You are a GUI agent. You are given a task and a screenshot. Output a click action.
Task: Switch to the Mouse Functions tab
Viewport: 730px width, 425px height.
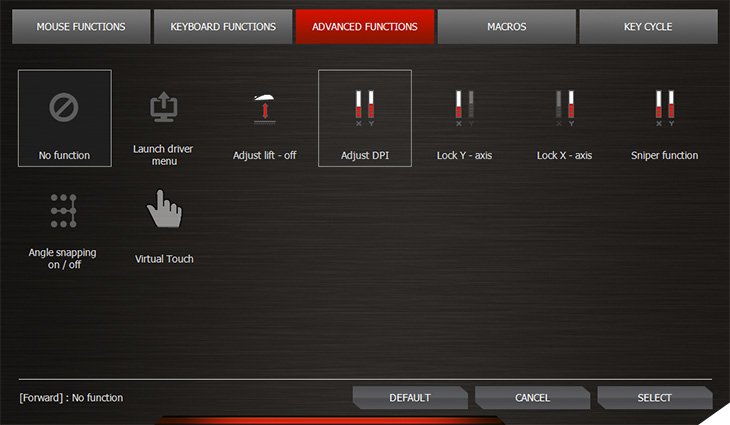tap(81, 27)
